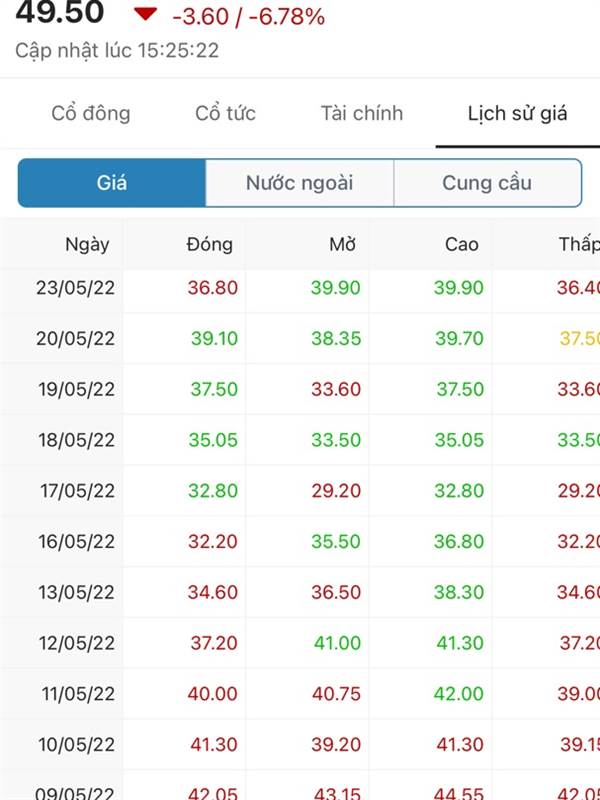600x800 pixels.
Task: Click the Ngày column header
Action: (x=87, y=245)
